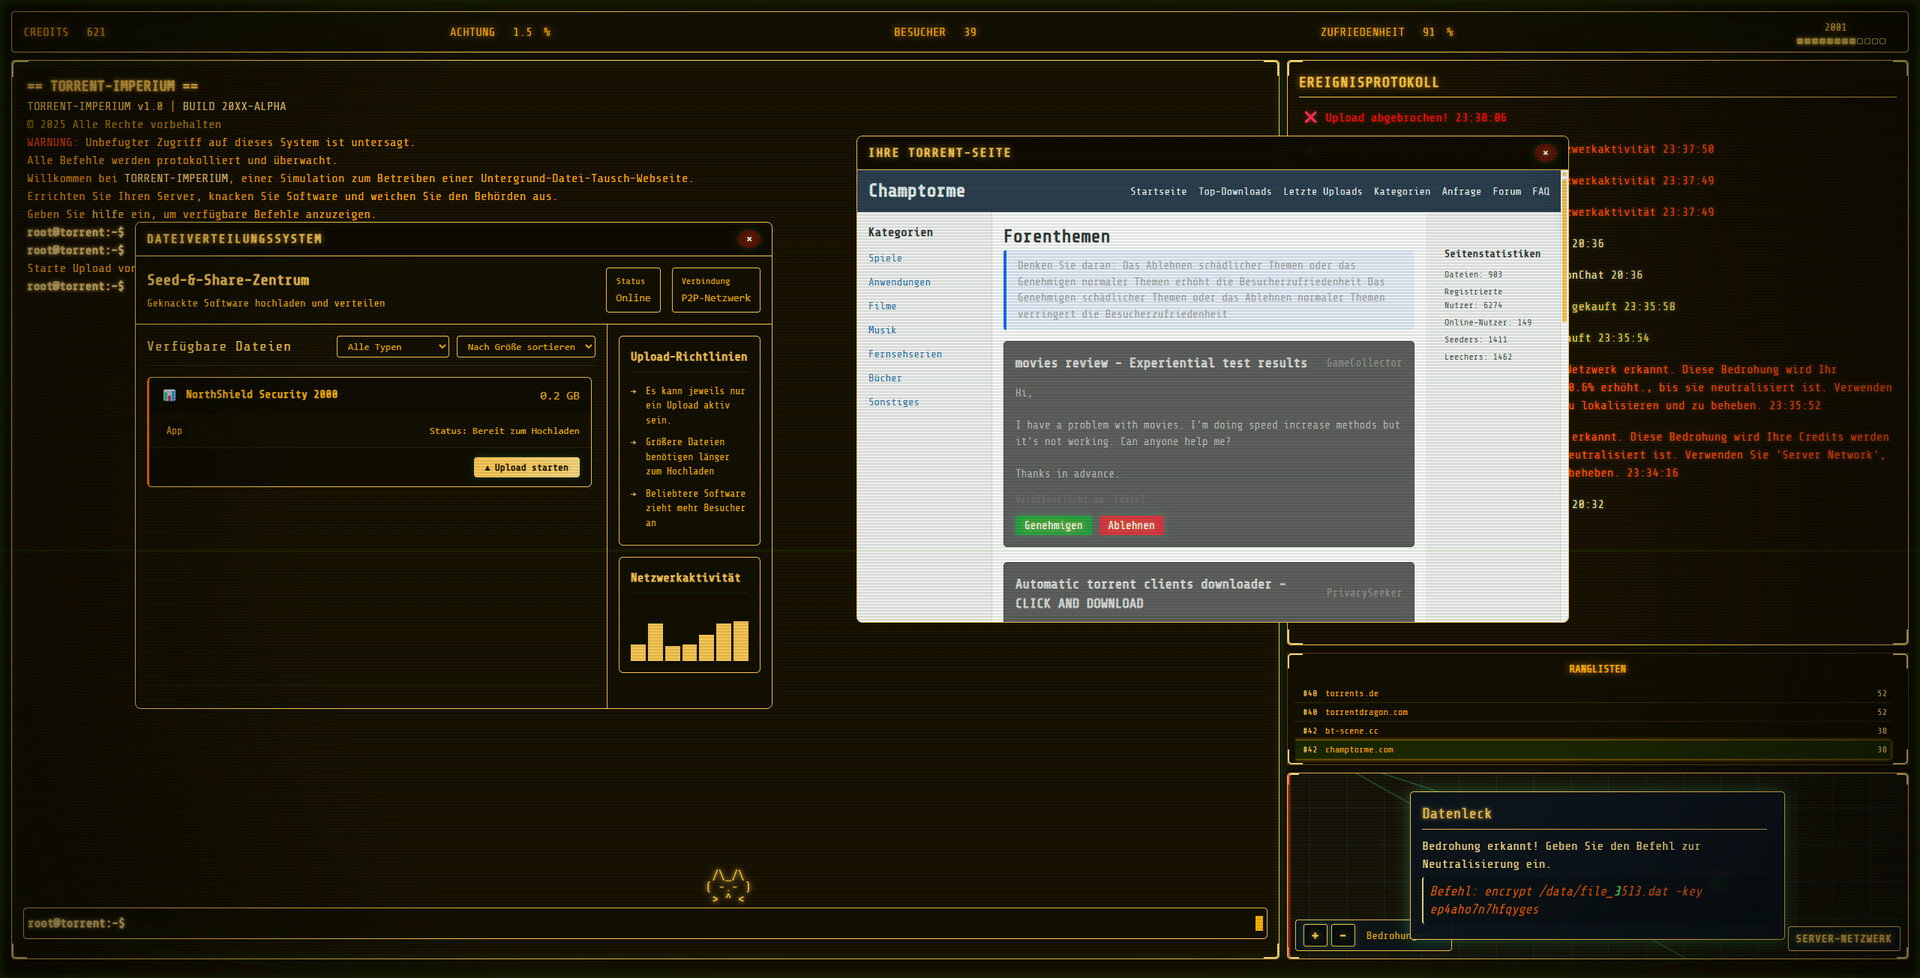Zoom out the server network map
Viewport: 1920px width, 978px height.
click(x=1343, y=936)
